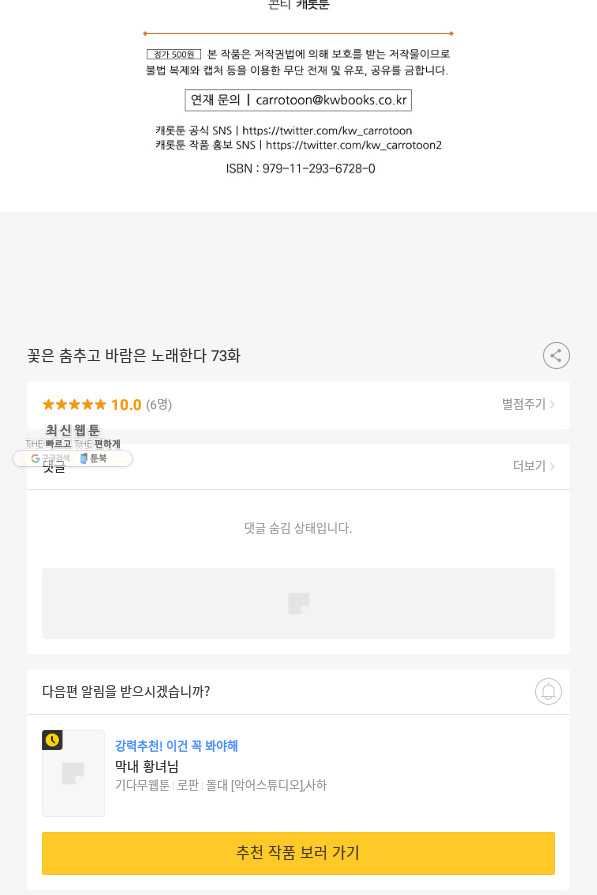Click the share icon beside episode title
The height and width of the screenshot is (895, 597).
point(556,356)
